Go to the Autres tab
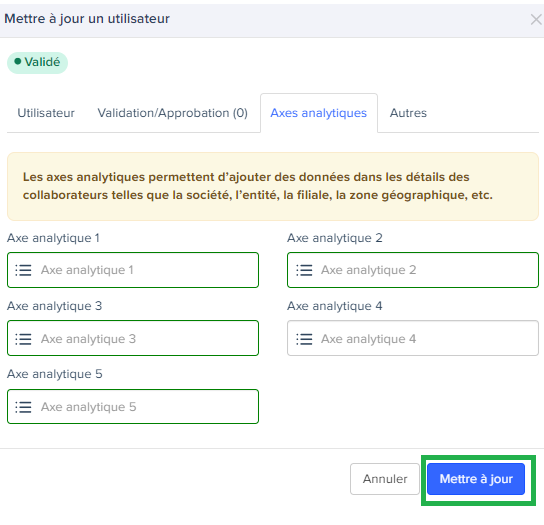This screenshot has height=525, width=544. coord(408,113)
